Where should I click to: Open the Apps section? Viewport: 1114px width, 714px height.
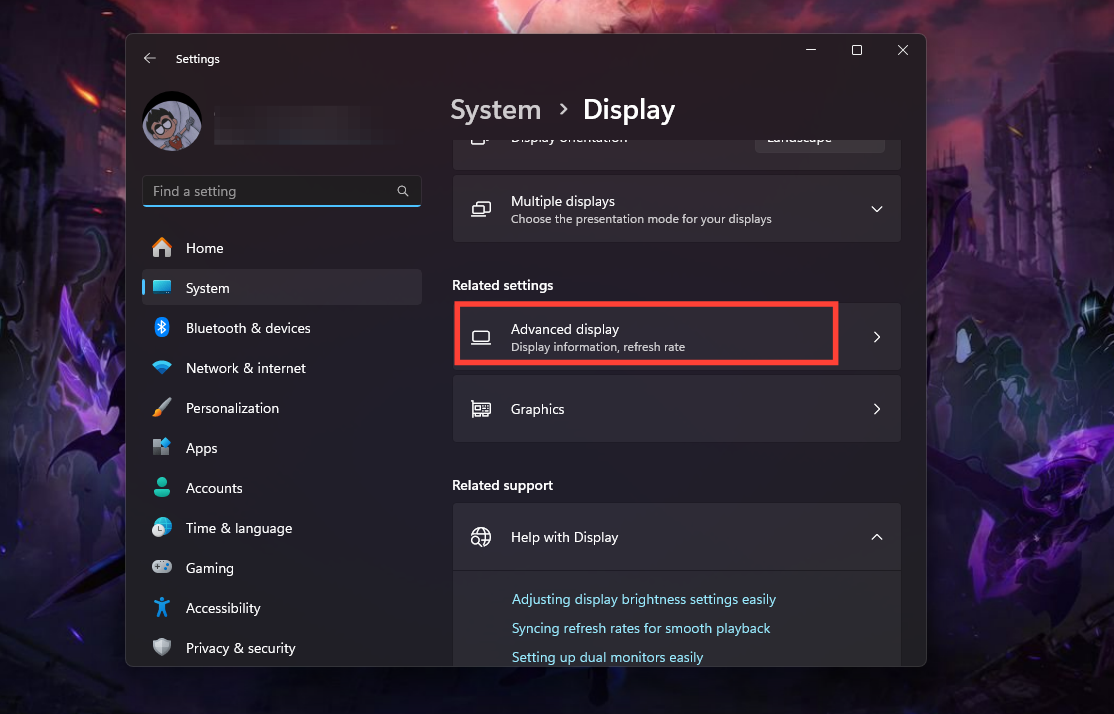pos(281,448)
